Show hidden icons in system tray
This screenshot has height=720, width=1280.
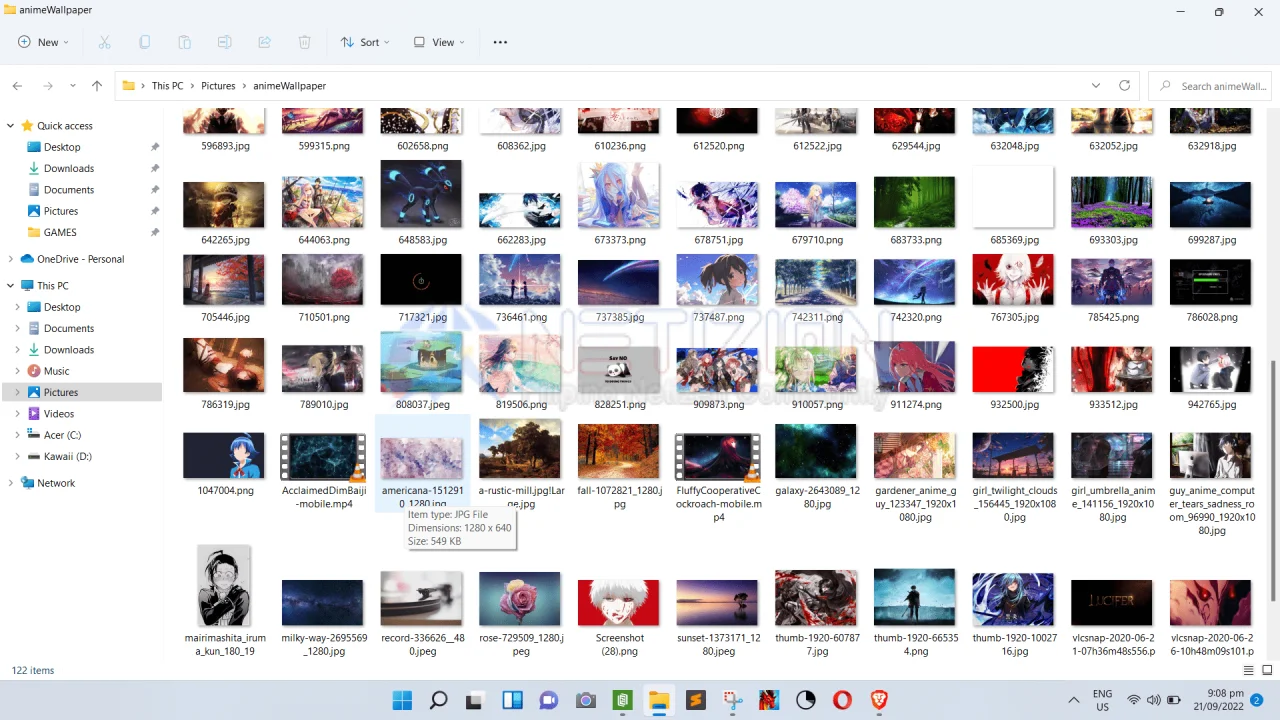click(1074, 700)
